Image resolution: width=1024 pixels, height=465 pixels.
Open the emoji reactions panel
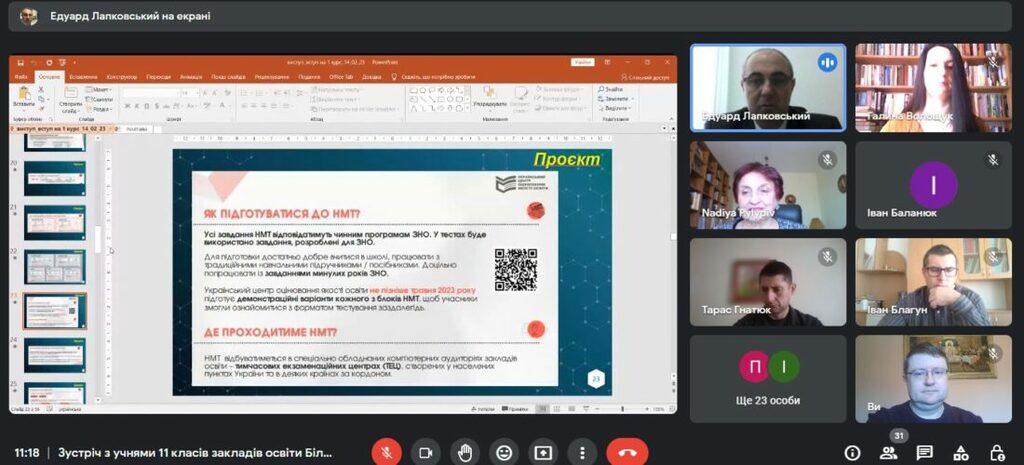click(x=503, y=452)
